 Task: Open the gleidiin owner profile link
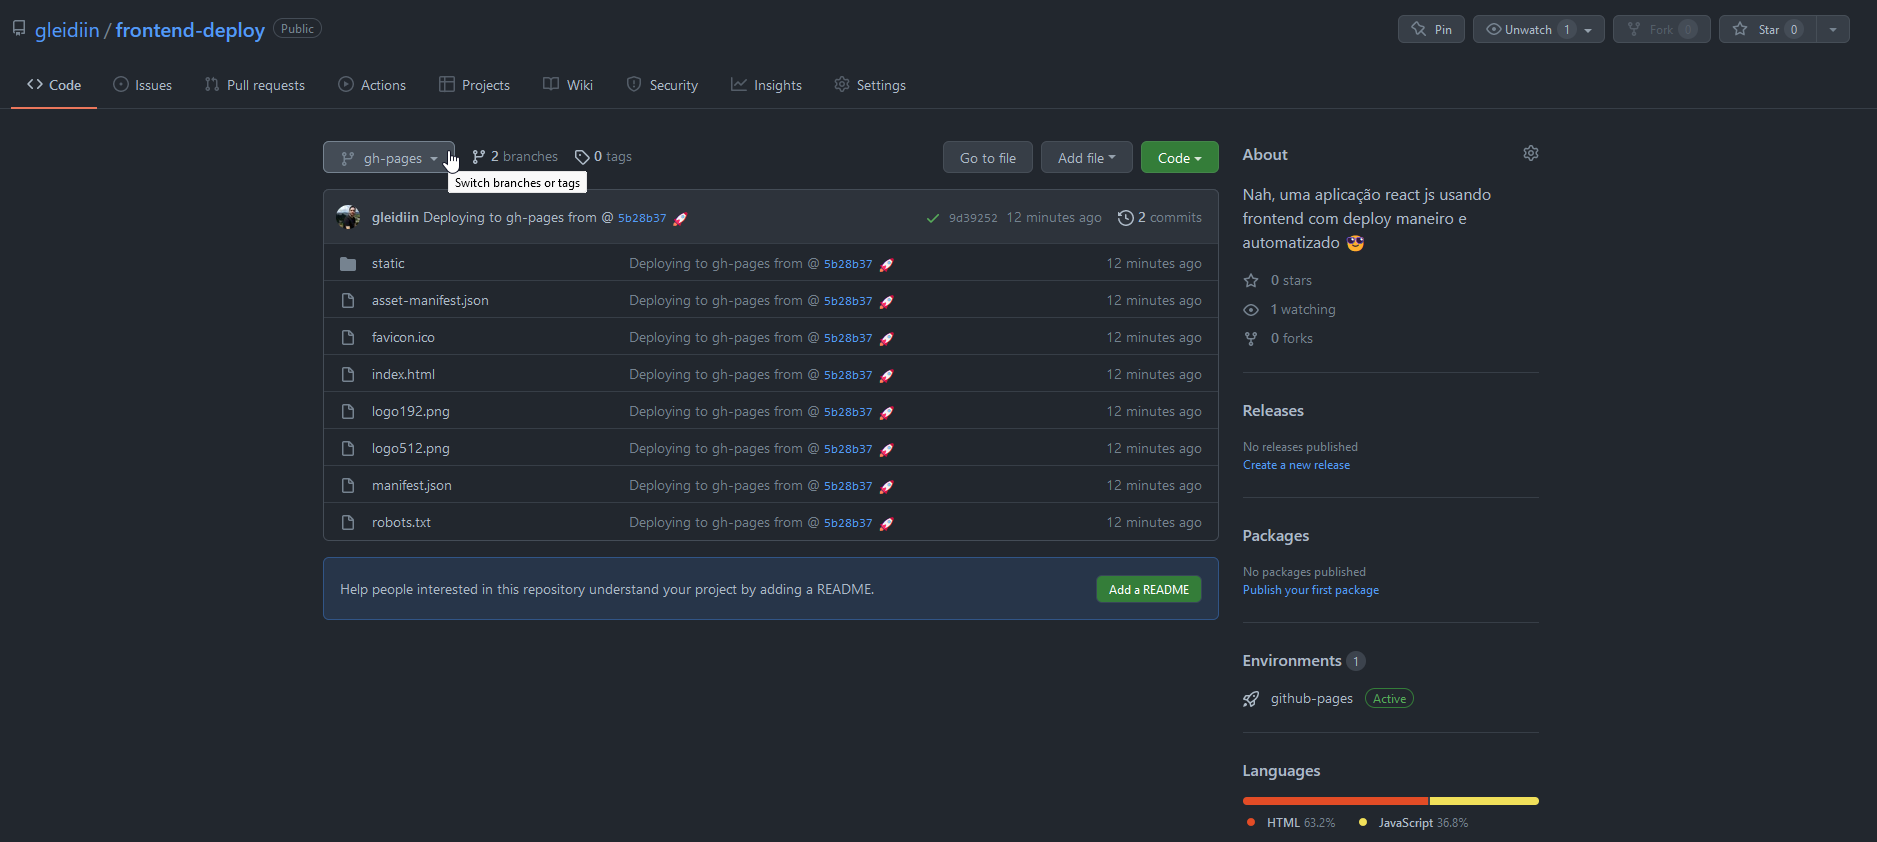pos(67,30)
